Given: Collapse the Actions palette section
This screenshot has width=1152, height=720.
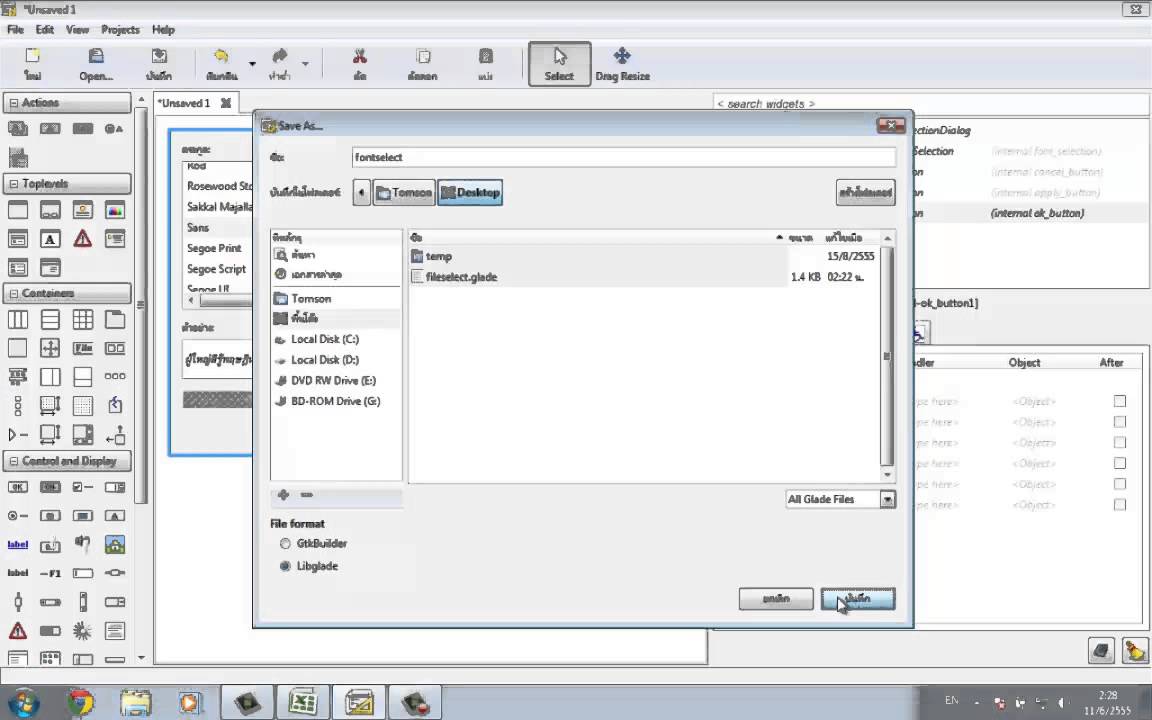Looking at the screenshot, I should [x=14, y=103].
